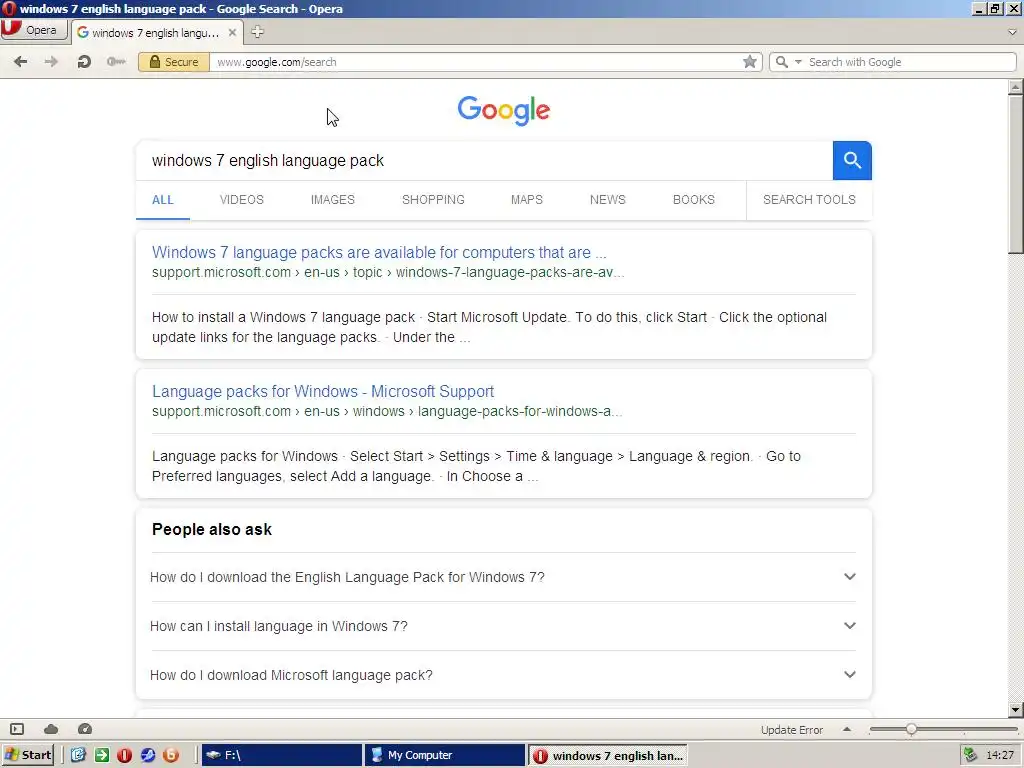Click the blue globe quick-launch icon
The height and width of the screenshot is (768, 1024).
pos(148,755)
